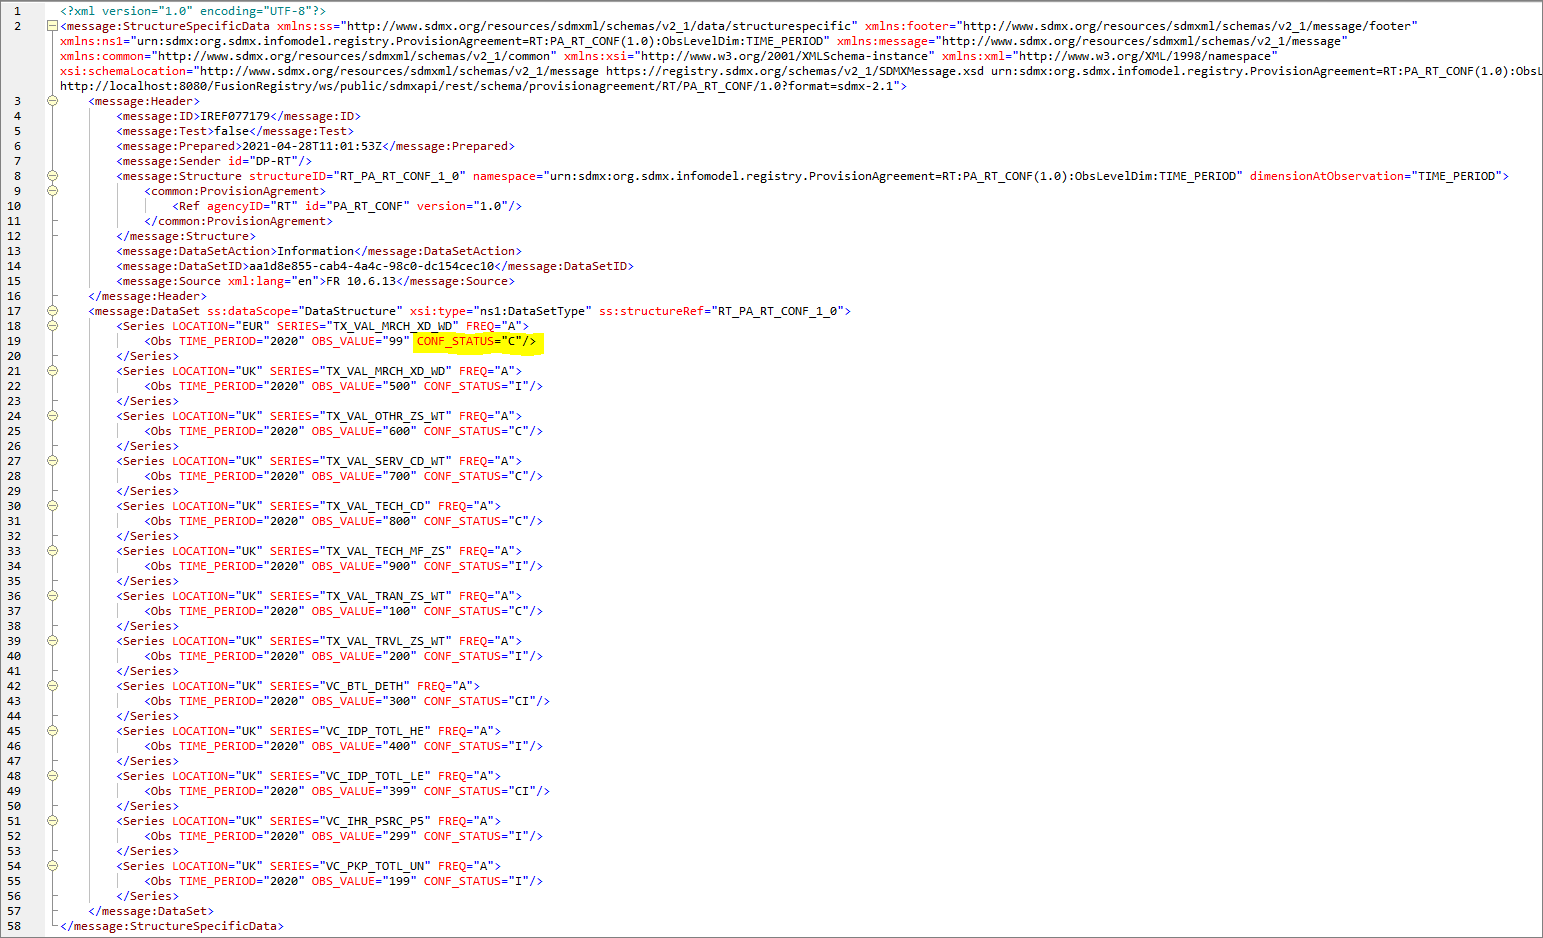The width and height of the screenshot is (1543, 938).
Task: Collapse the root StructureSpecificData fold marker
Action: tap(52, 26)
